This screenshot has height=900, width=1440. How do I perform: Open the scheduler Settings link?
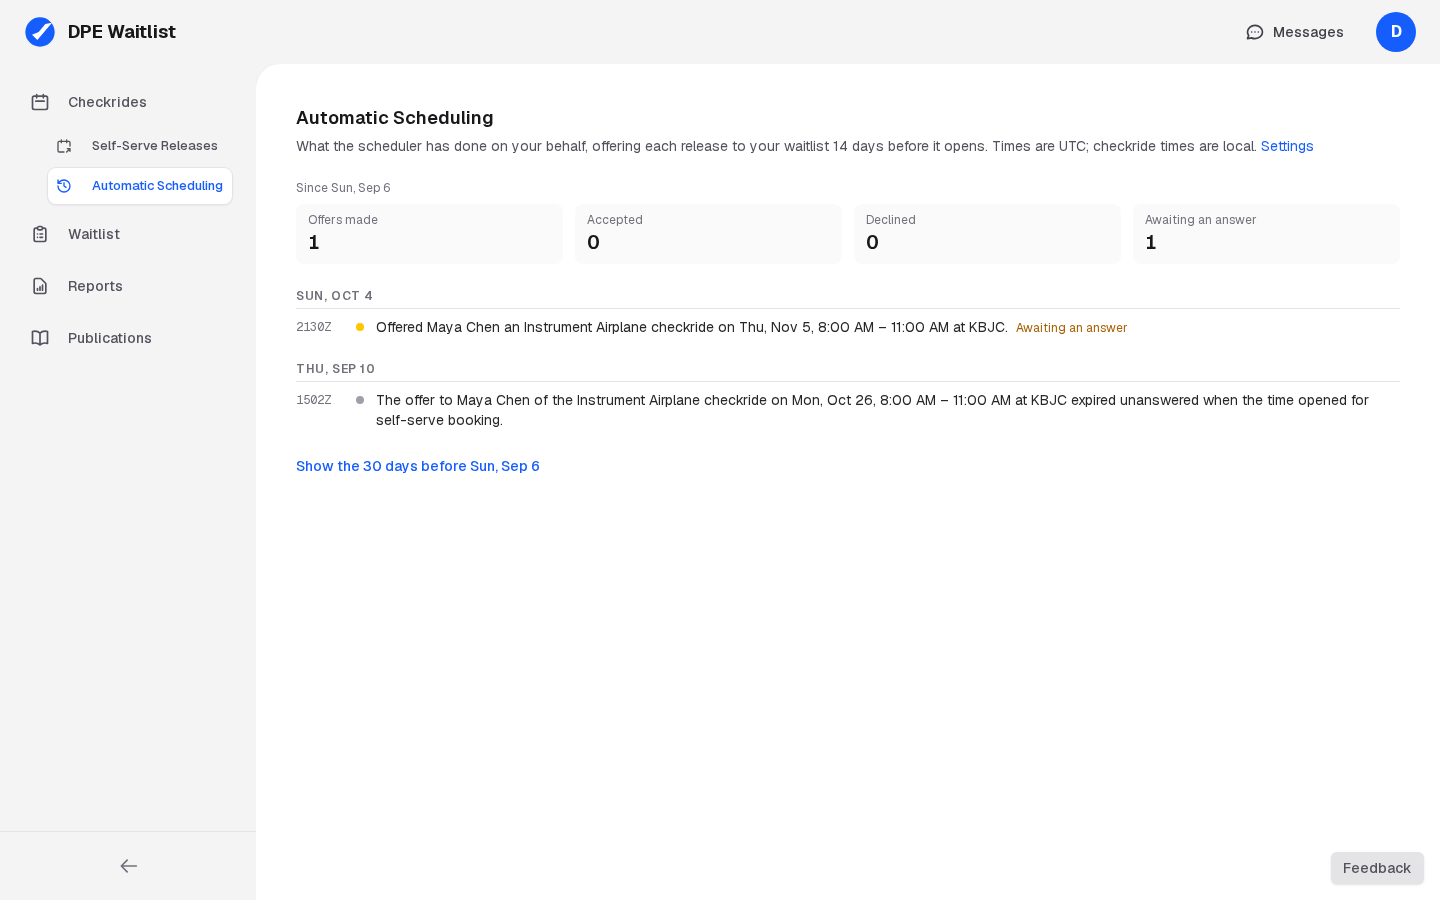tap(1287, 146)
